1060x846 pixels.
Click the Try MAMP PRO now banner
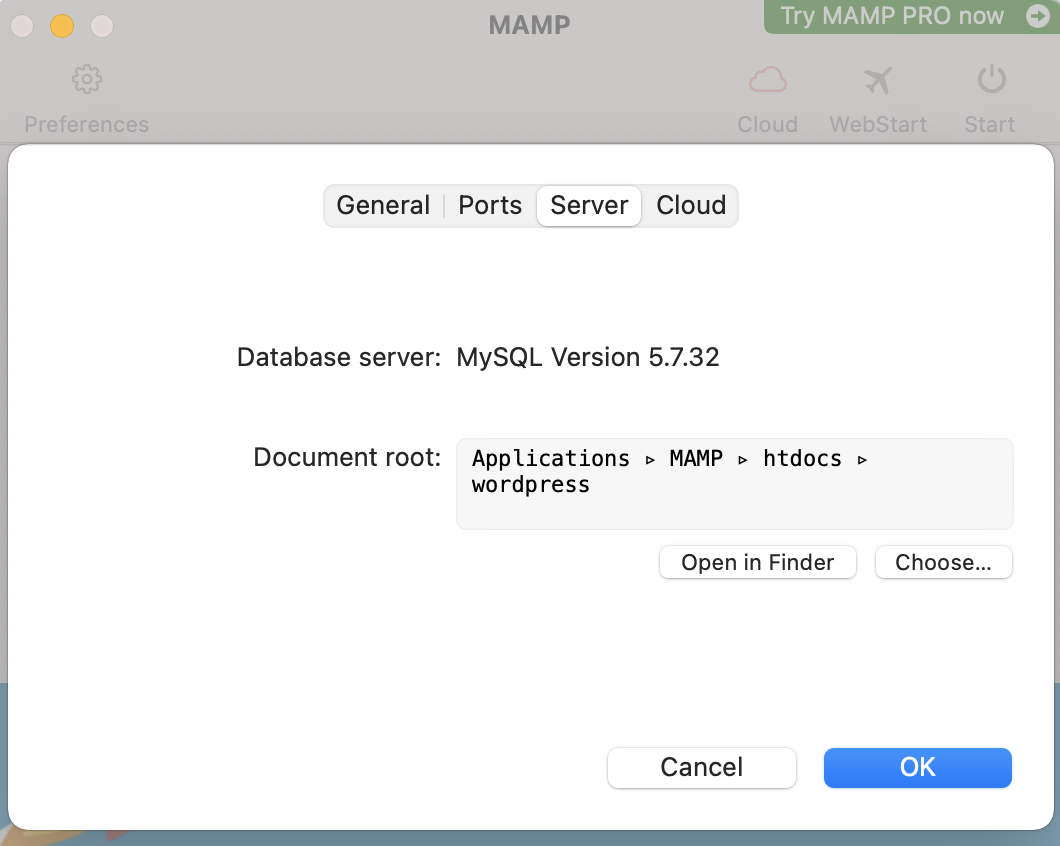pos(911,16)
